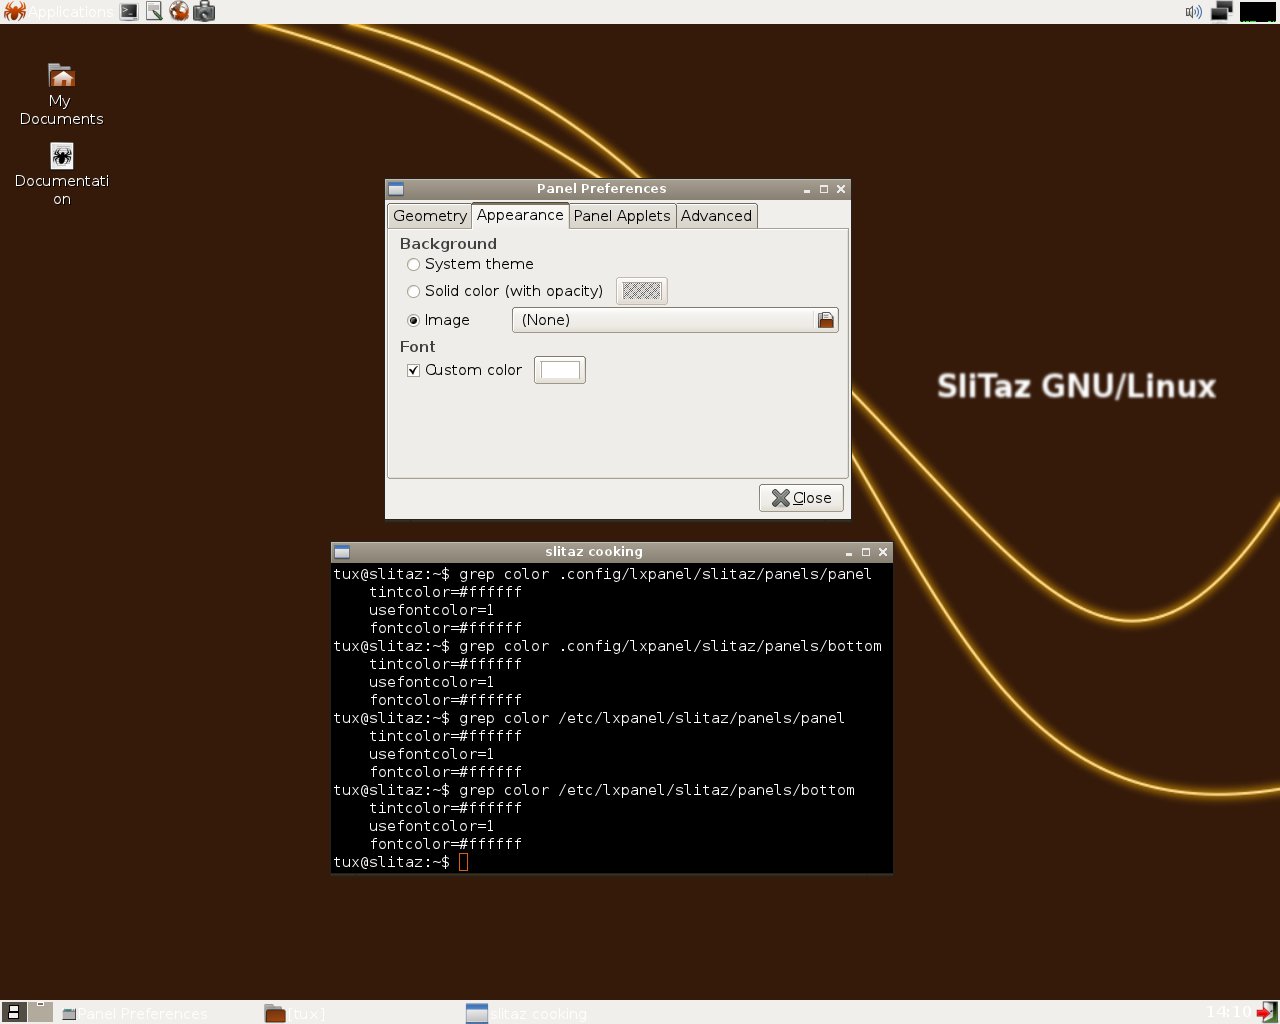Select the System theme radio button
This screenshot has width=1280, height=1024.
click(x=413, y=264)
